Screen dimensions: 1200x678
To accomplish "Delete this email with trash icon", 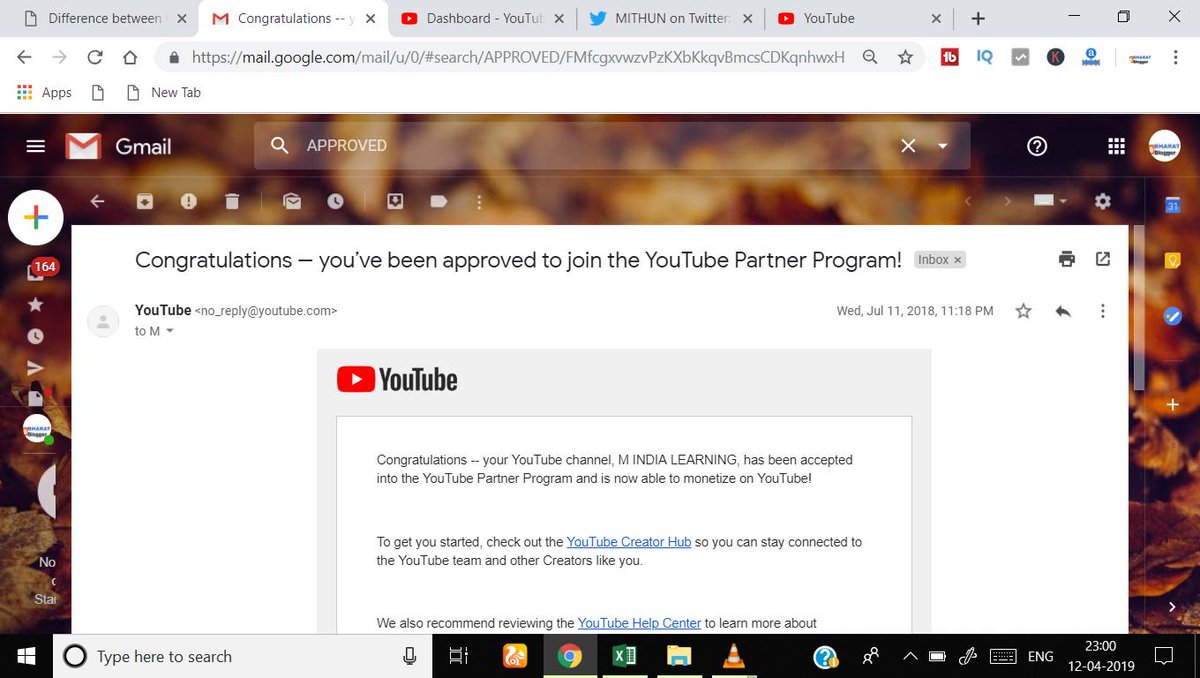I will click(x=232, y=201).
